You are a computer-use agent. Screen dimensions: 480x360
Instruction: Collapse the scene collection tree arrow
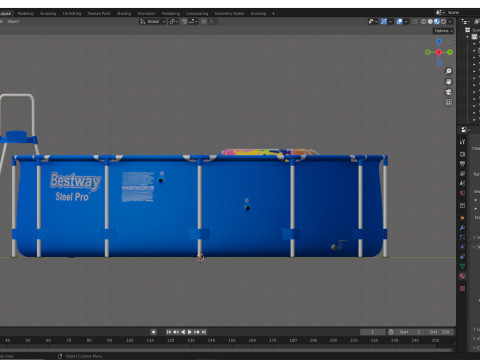(x=468, y=37)
